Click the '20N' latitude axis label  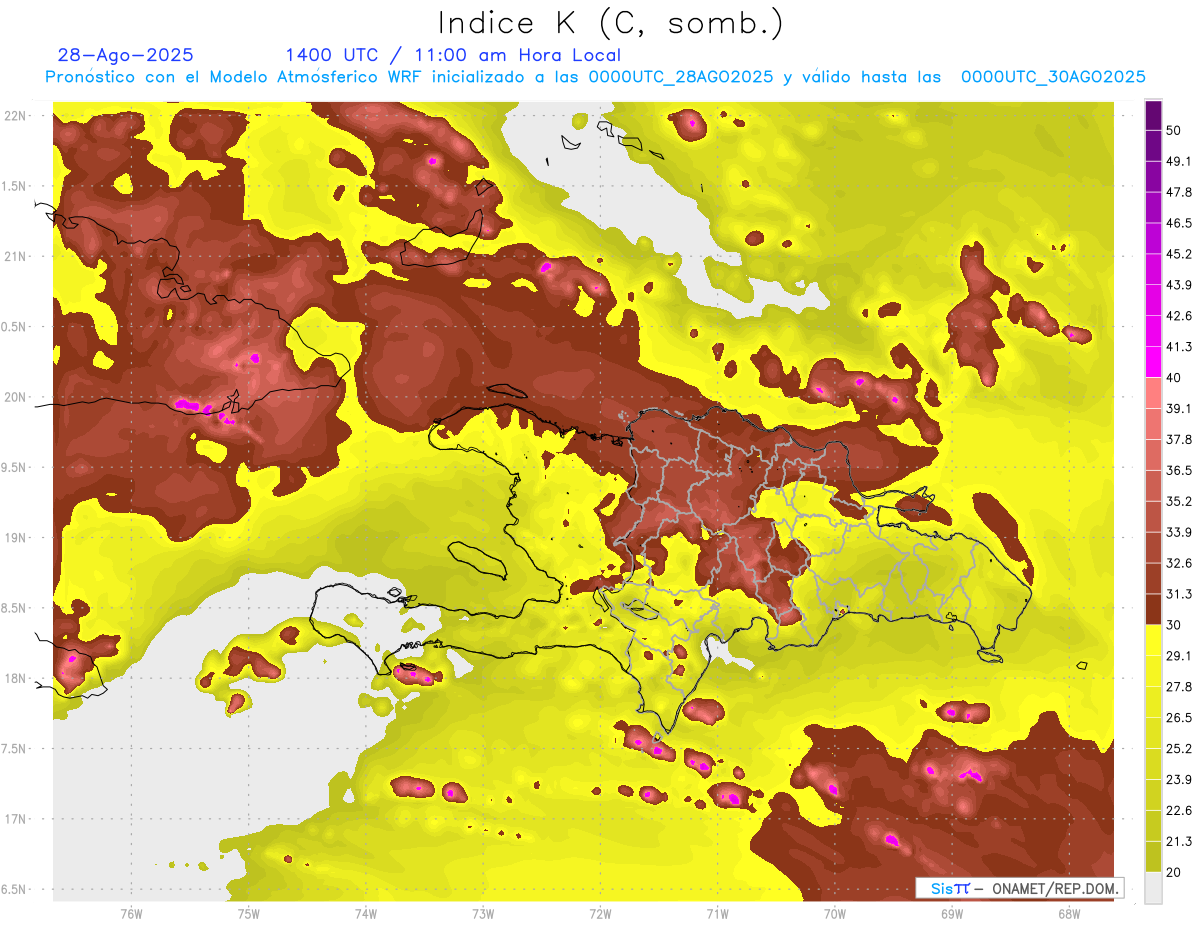[x=14, y=398]
